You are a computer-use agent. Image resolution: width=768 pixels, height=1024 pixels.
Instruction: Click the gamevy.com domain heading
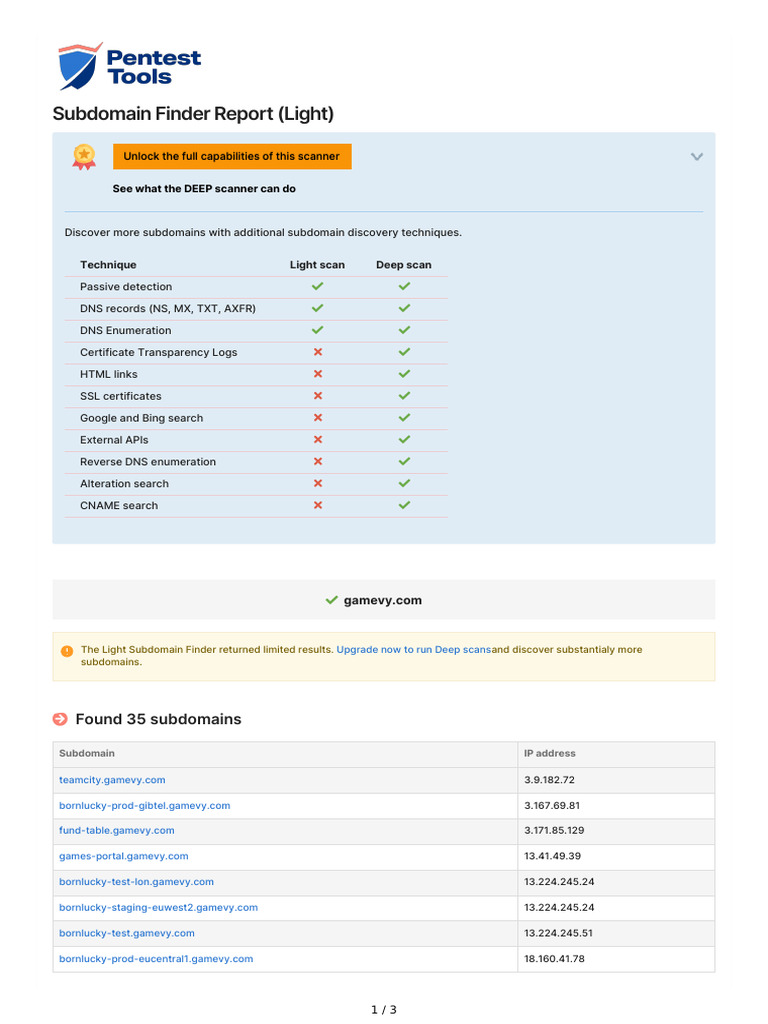click(x=383, y=600)
